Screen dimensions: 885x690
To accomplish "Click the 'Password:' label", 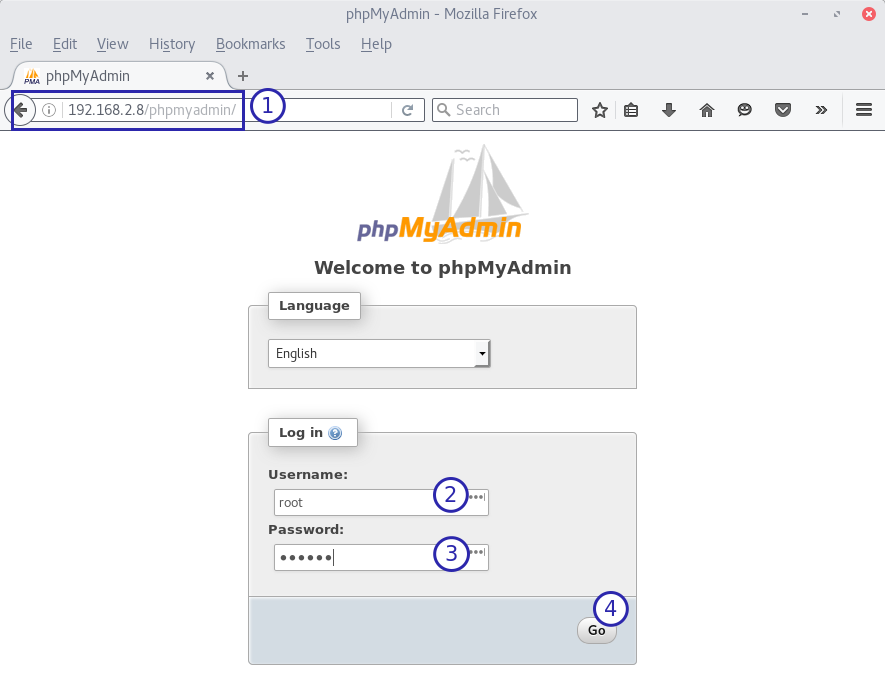I will 306,530.
